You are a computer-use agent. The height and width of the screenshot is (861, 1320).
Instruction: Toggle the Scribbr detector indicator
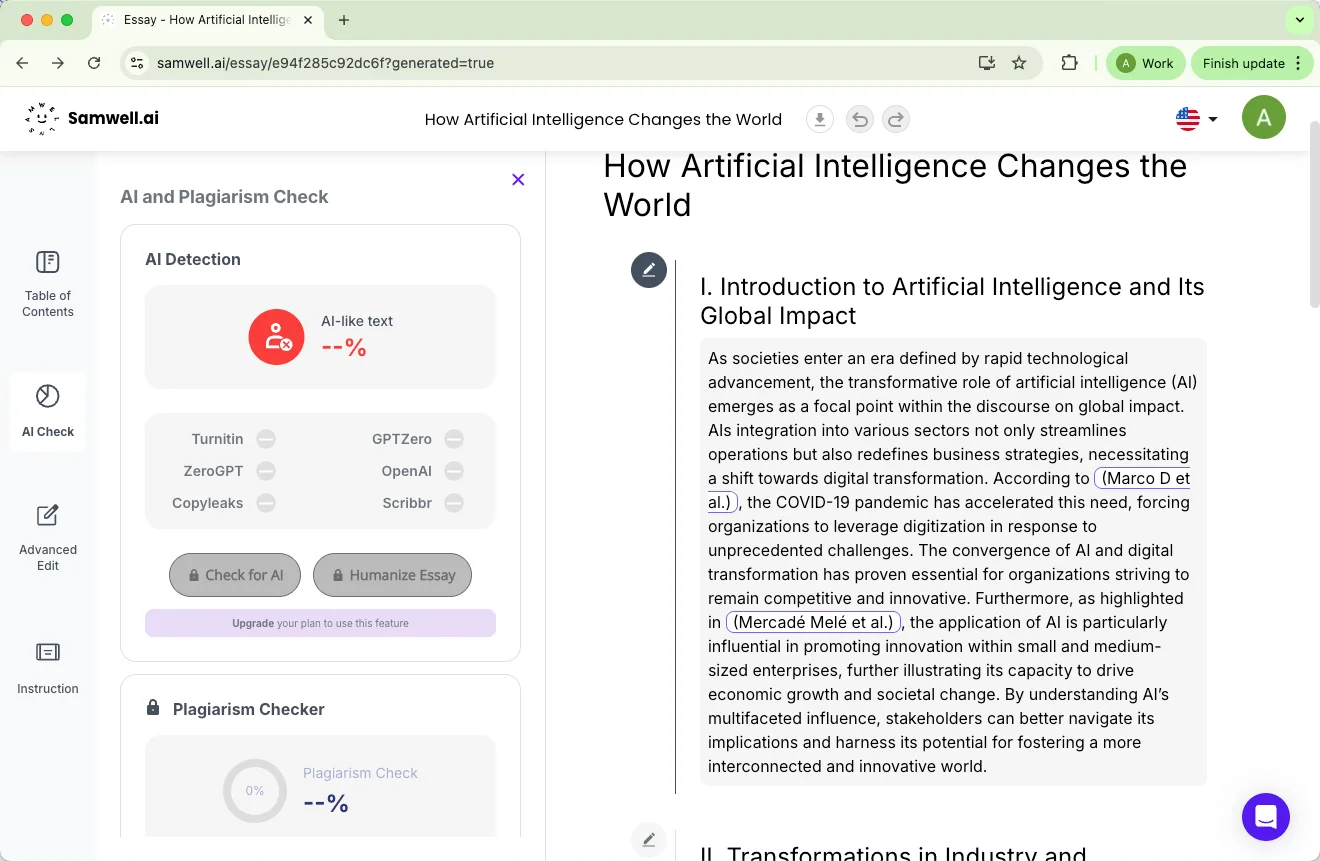coord(454,503)
